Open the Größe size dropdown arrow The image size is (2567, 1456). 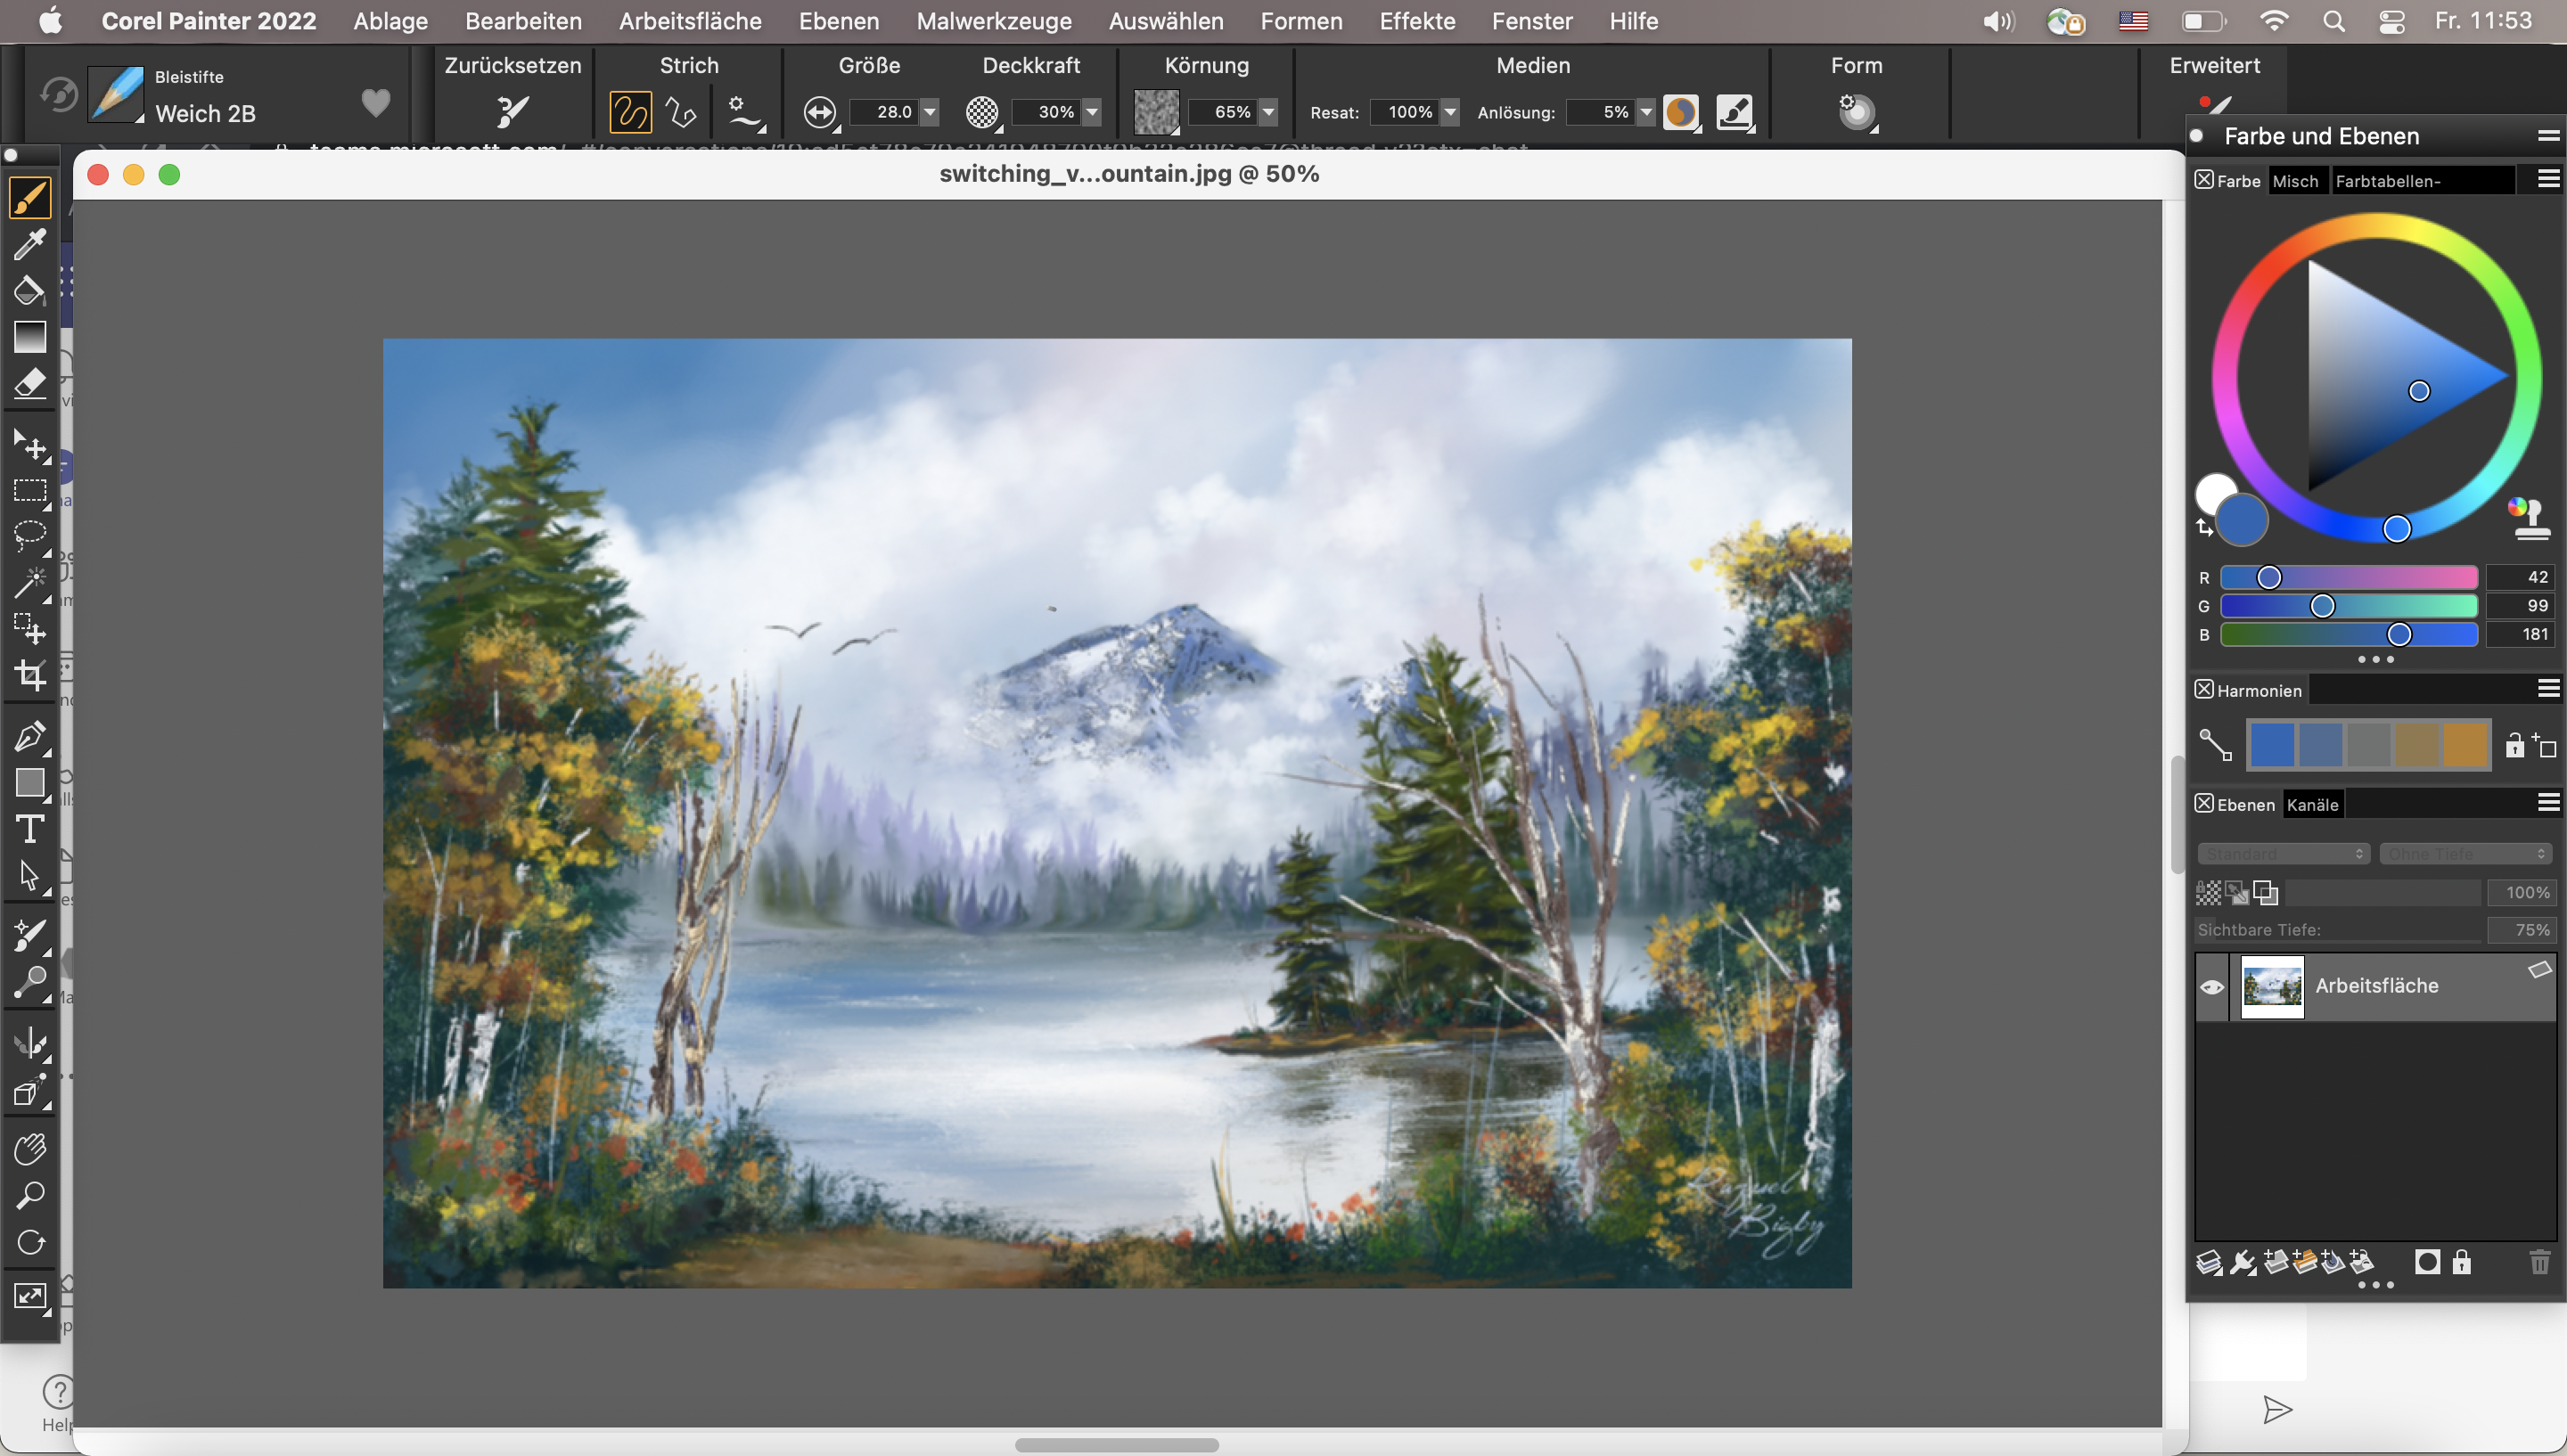pos(930,112)
